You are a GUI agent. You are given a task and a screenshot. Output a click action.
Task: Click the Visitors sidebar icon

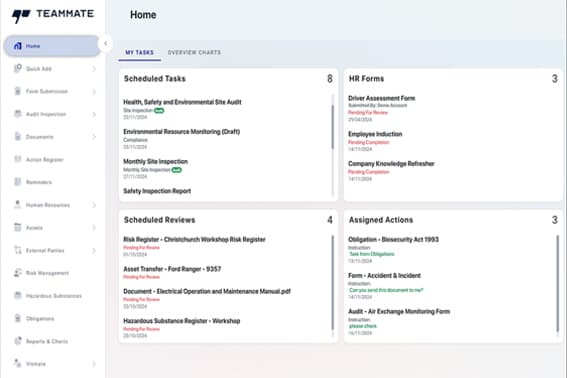[17, 364]
